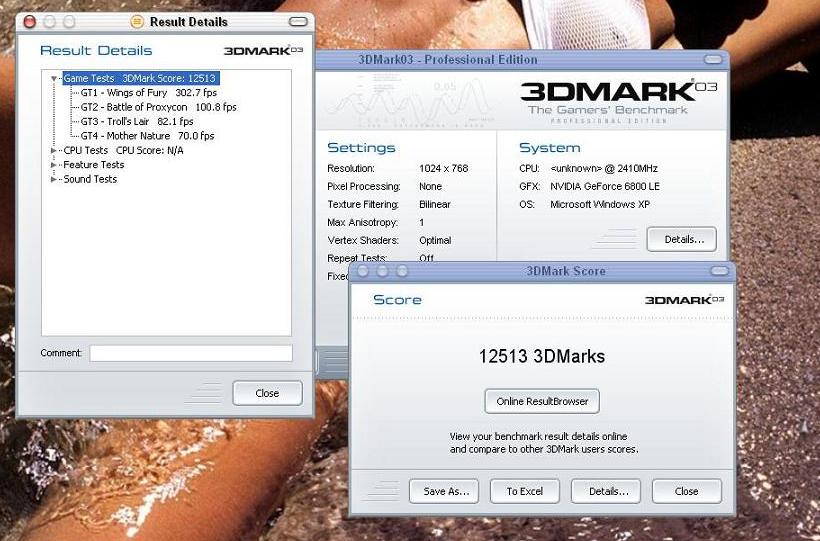Click the large 3DMARK03 Gamers' Benchmark logo
The width and height of the screenshot is (820, 541).
(x=618, y=101)
